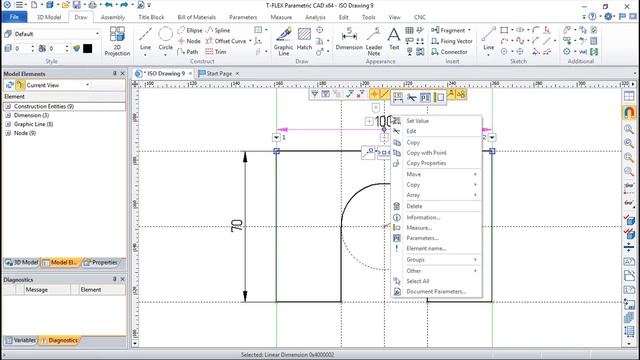Viewport: 640px width, 360px height.
Task: Select the 2D Projection tool
Action: click(117, 41)
